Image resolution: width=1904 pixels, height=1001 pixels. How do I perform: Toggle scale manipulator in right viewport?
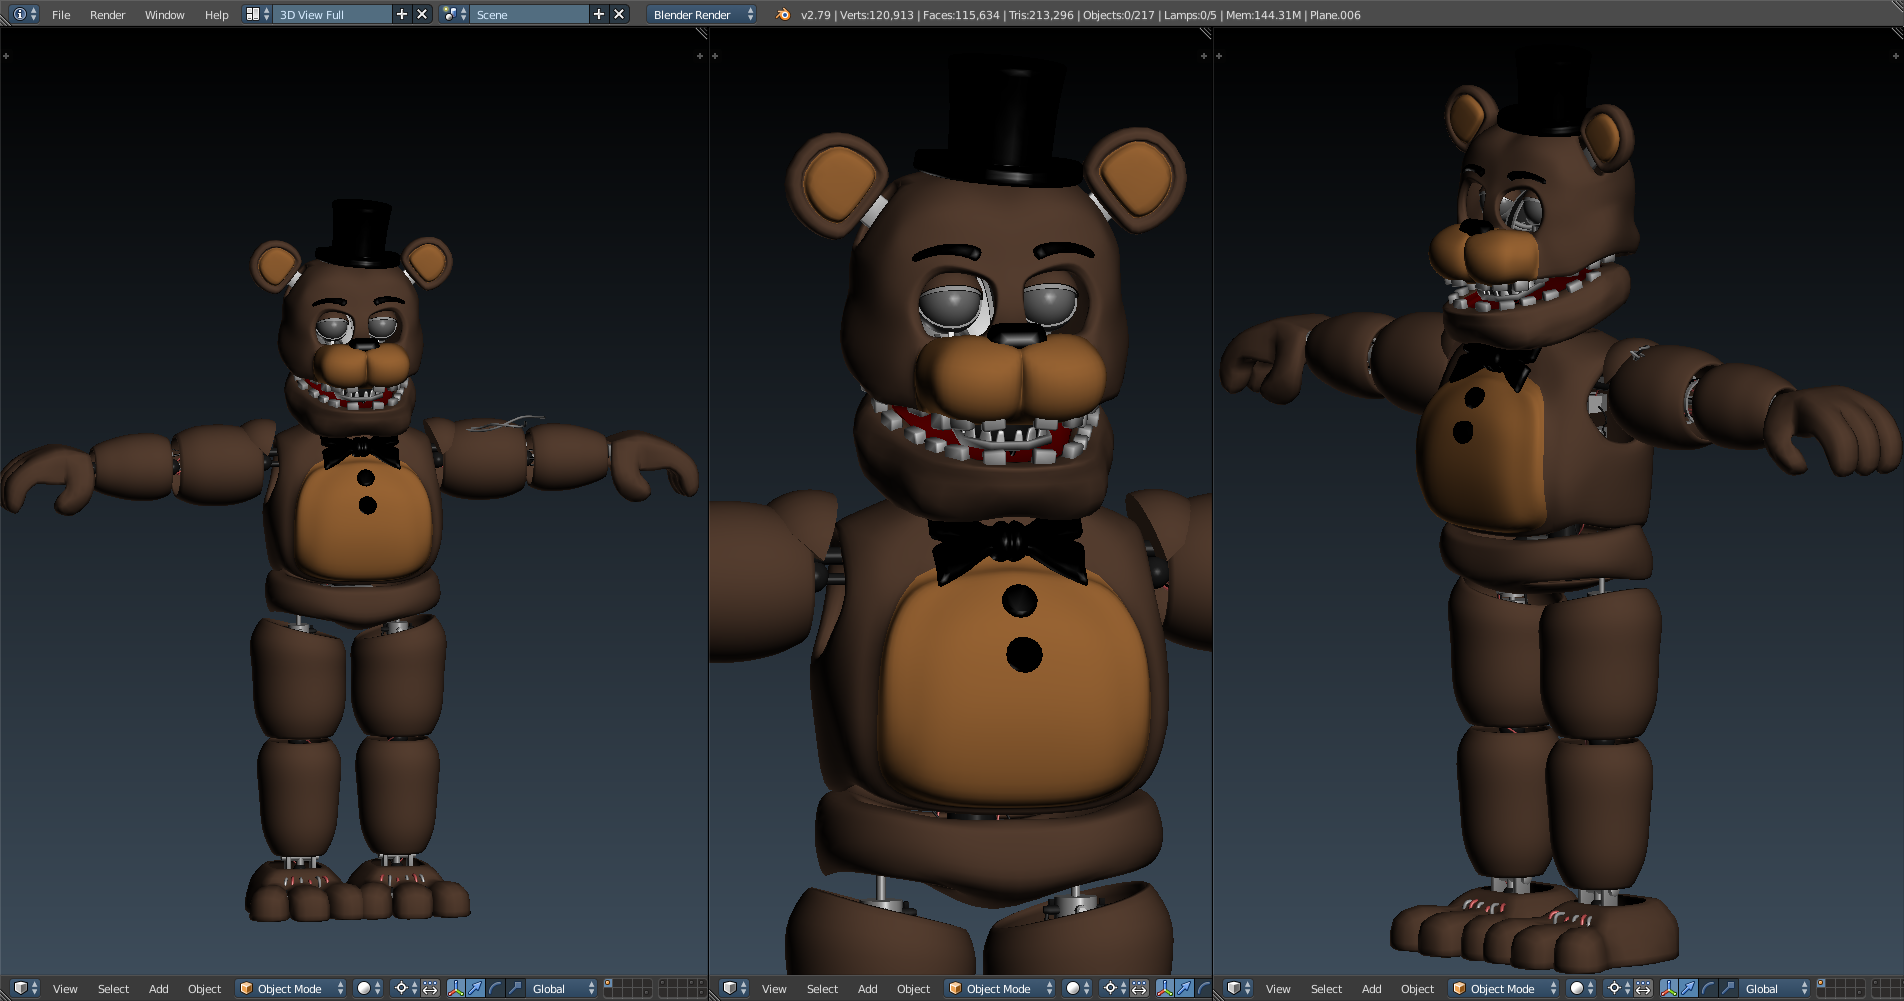[x=1728, y=988]
